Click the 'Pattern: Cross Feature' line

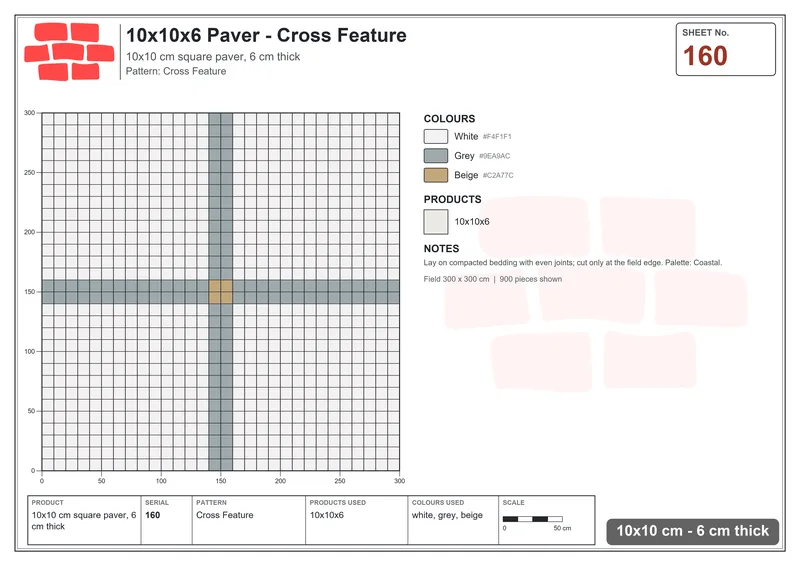tap(176, 71)
